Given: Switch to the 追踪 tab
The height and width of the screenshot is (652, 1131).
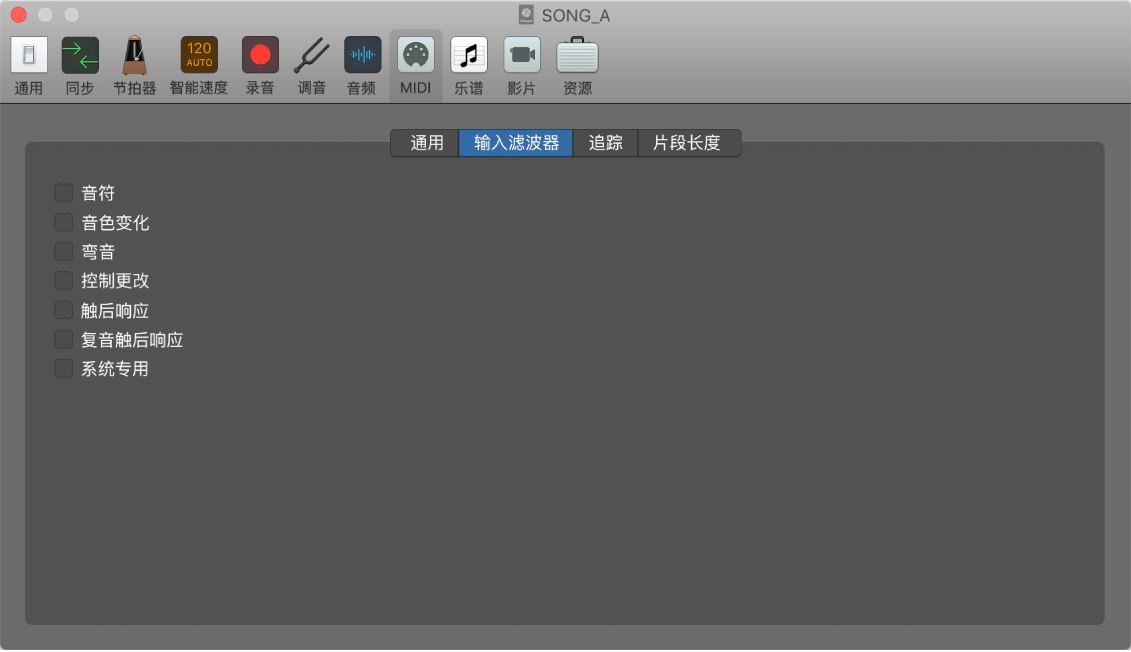Looking at the screenshot, I should pos(605,143).
